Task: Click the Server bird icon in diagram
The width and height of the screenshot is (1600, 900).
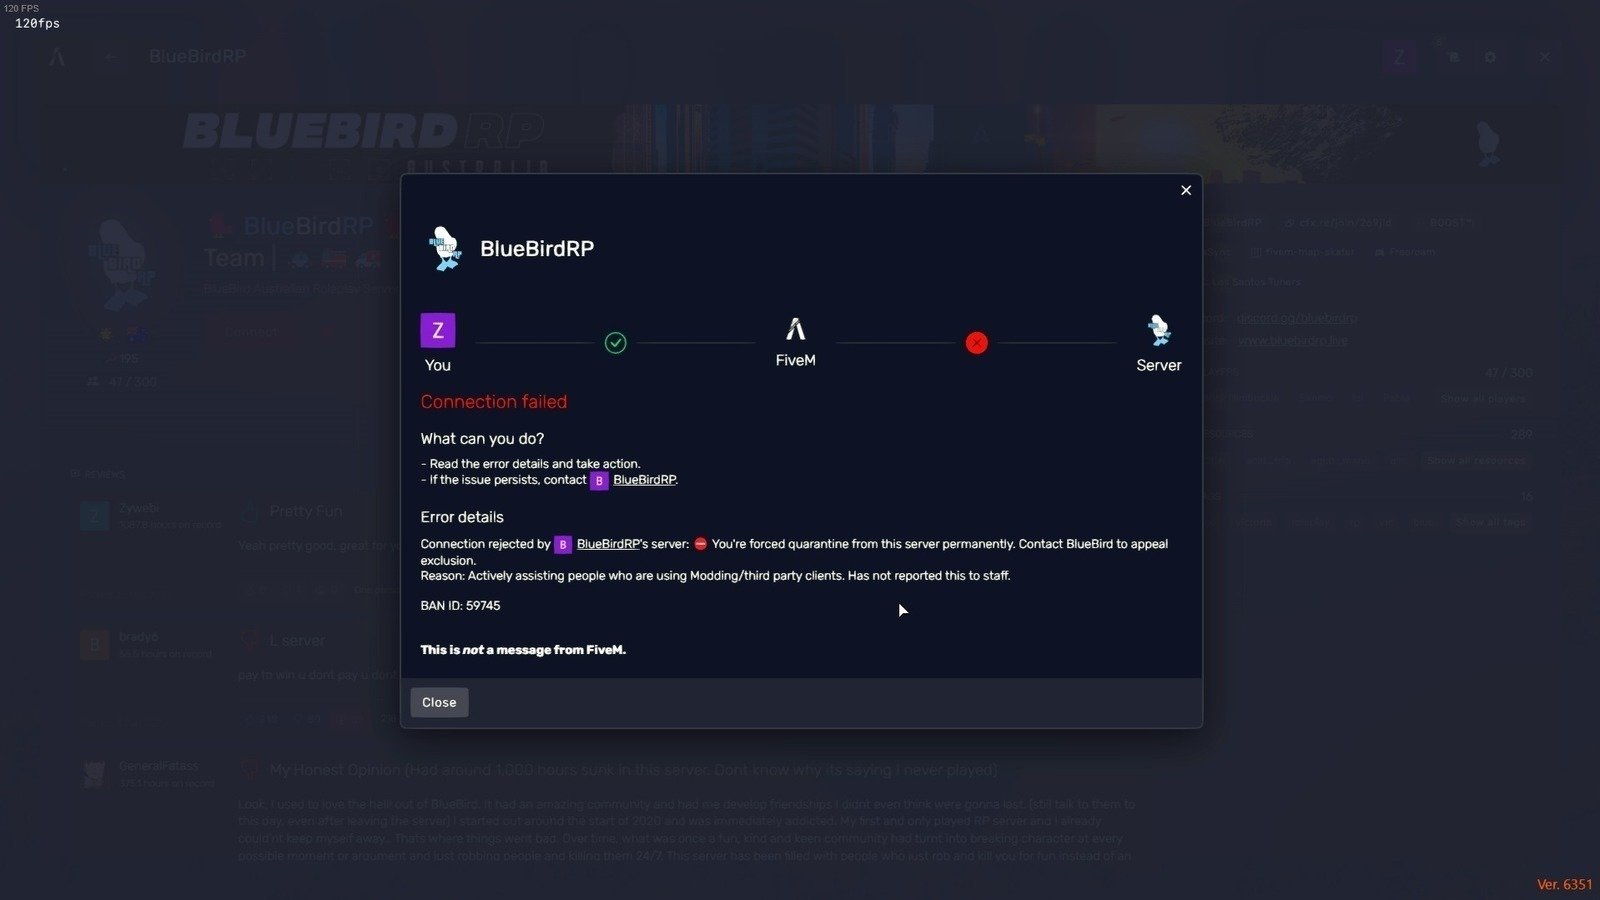Action: [x=1159, y=330]
